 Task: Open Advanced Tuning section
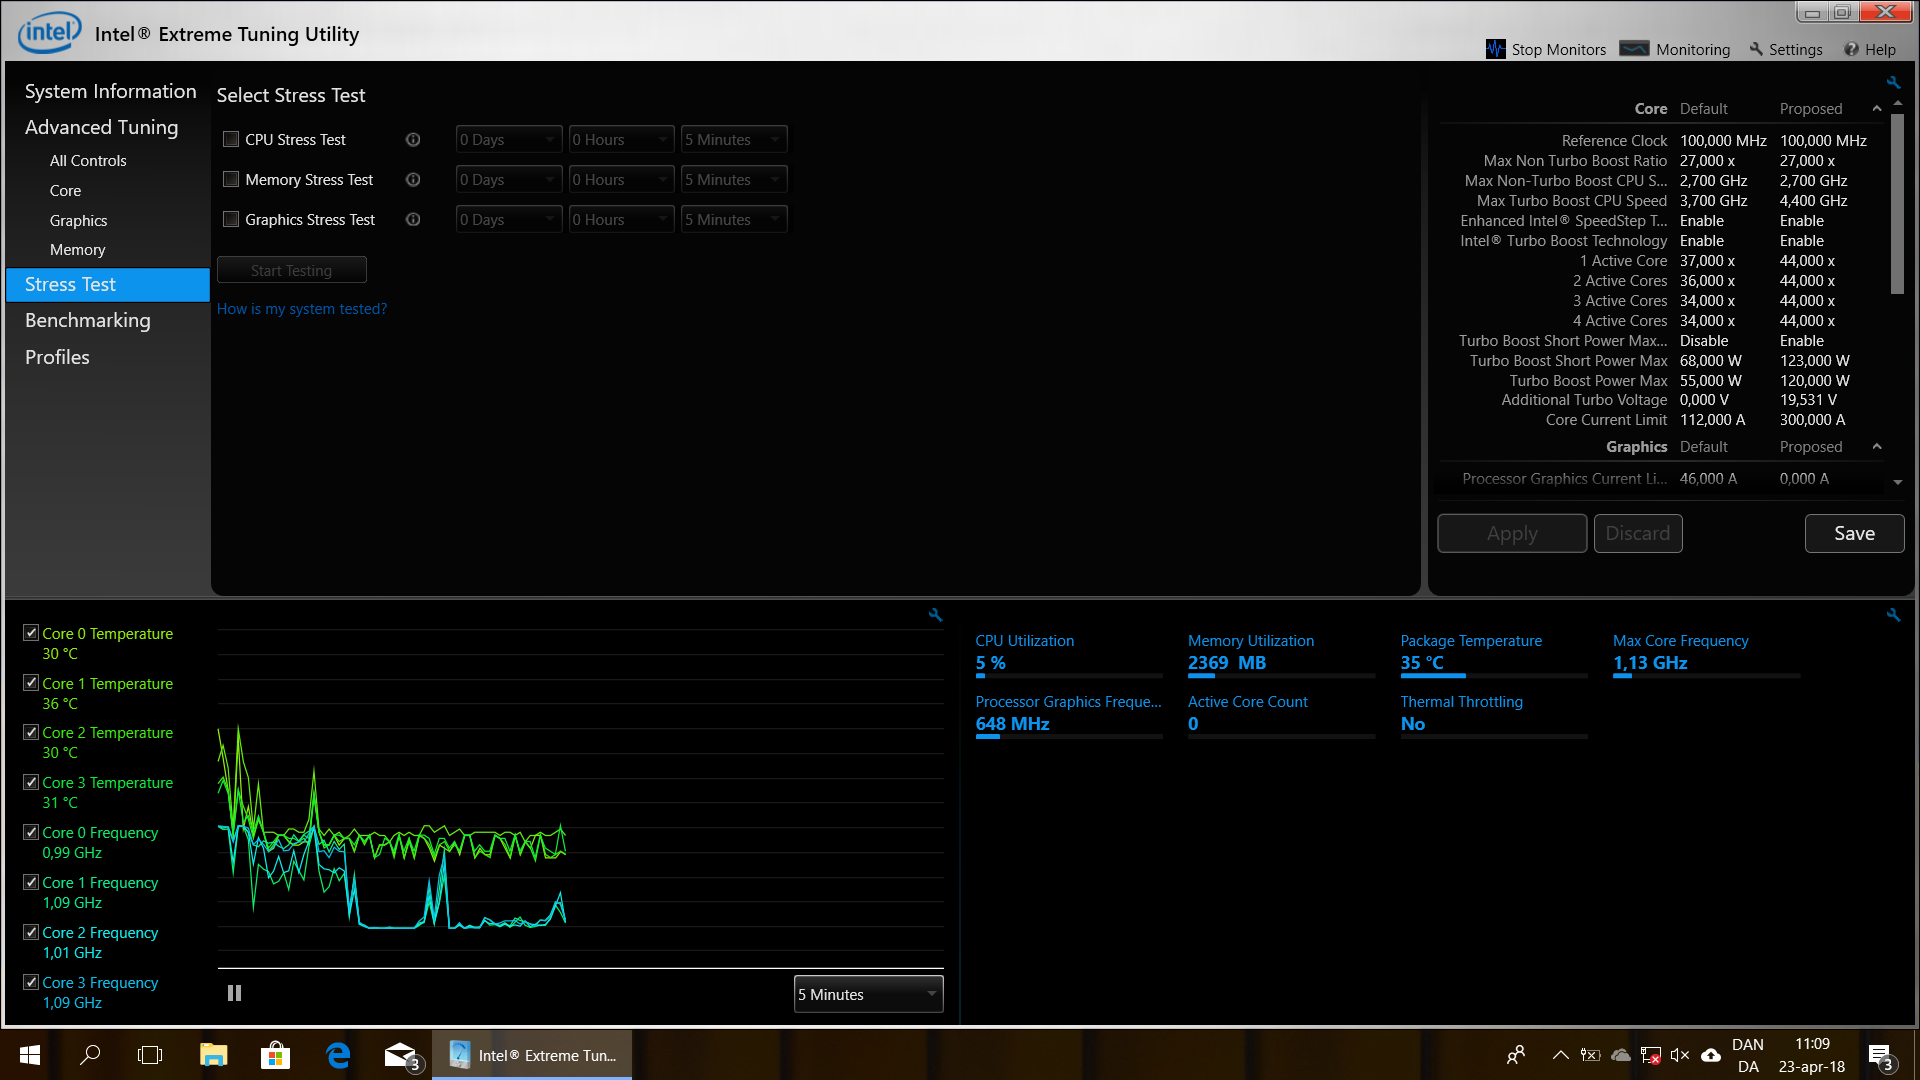click(x=101, y=127)
